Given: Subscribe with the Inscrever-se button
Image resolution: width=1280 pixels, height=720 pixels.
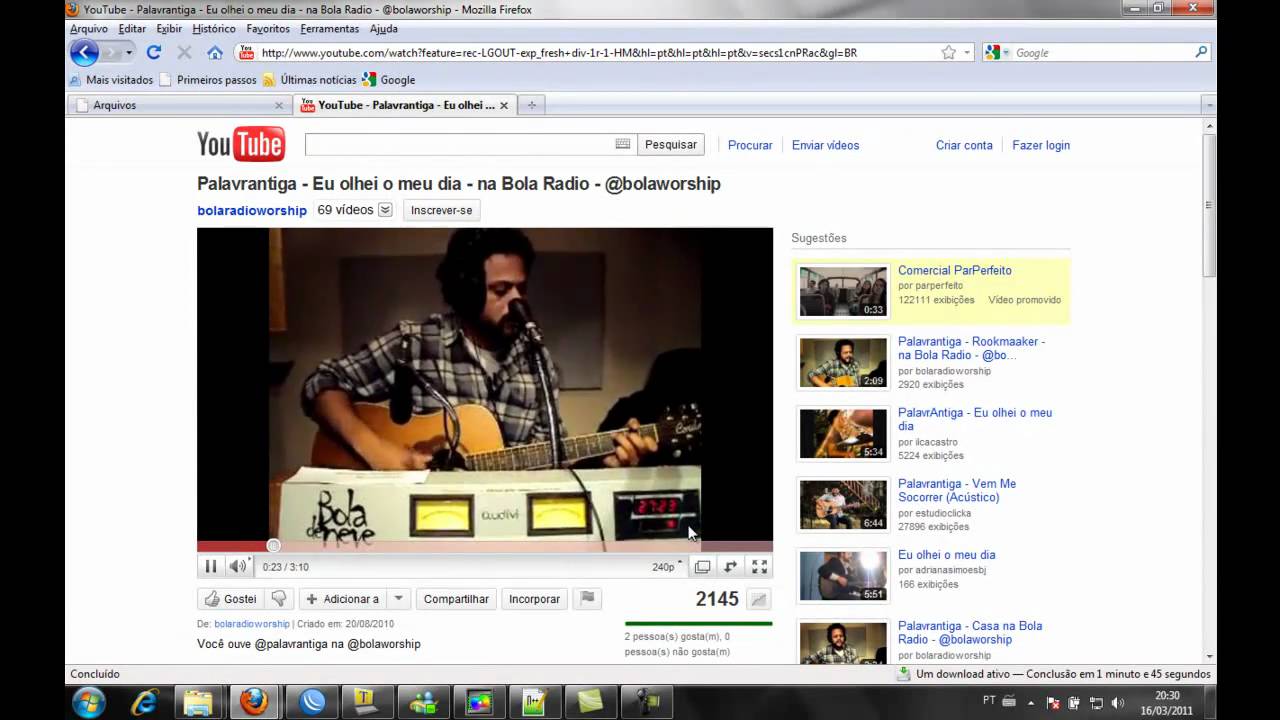Looking at the screenshot, I should coord(441,210).
